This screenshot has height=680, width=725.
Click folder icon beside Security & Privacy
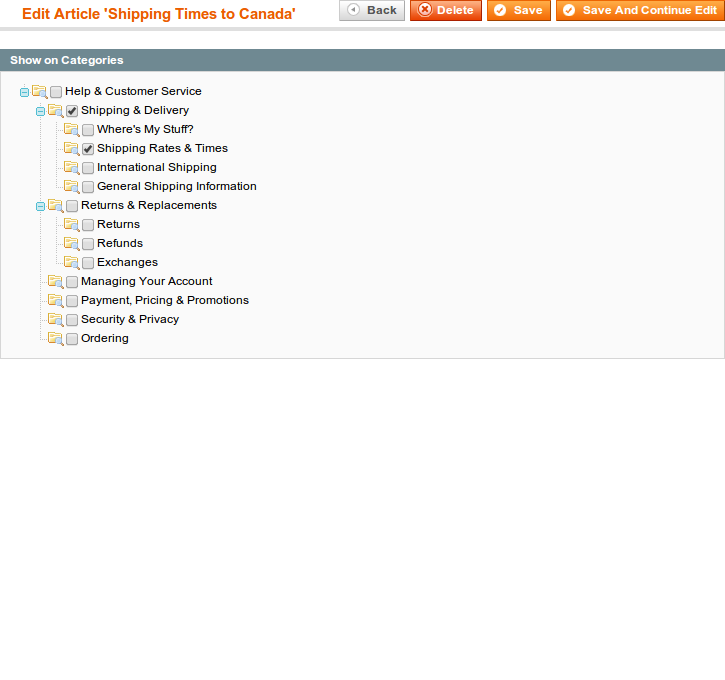[55, 319]
